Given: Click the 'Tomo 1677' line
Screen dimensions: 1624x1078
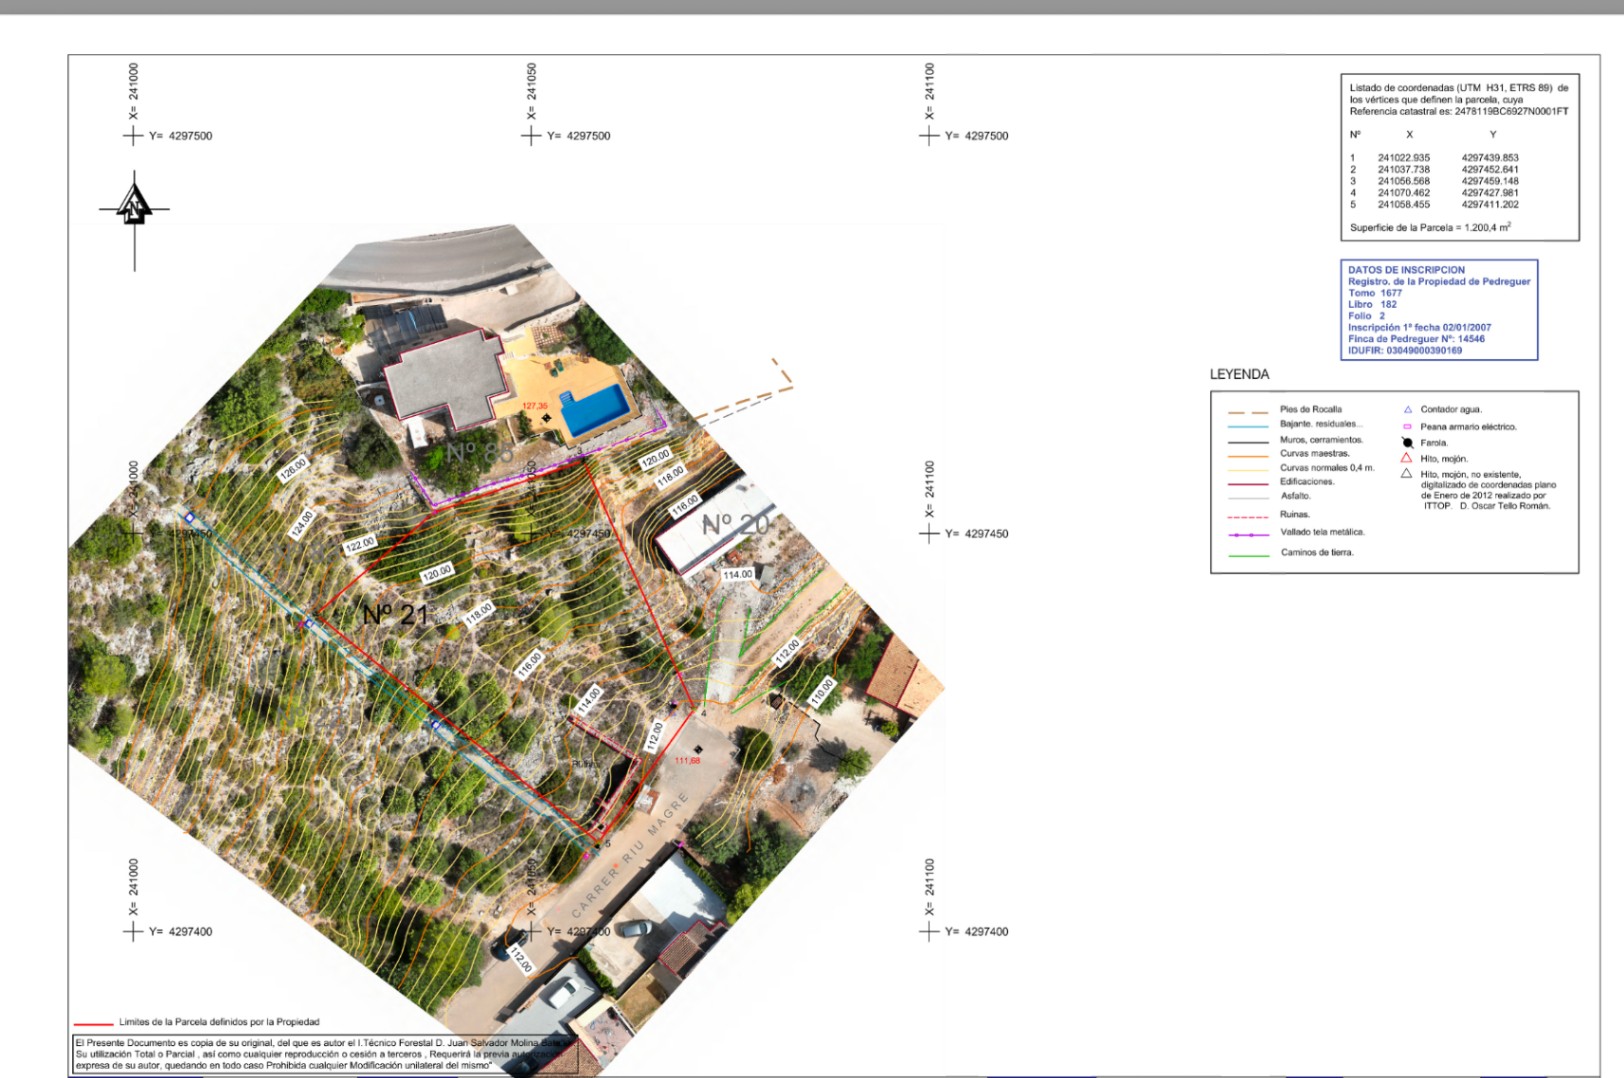Looking at the screenshot, I should coord(1375,293).
